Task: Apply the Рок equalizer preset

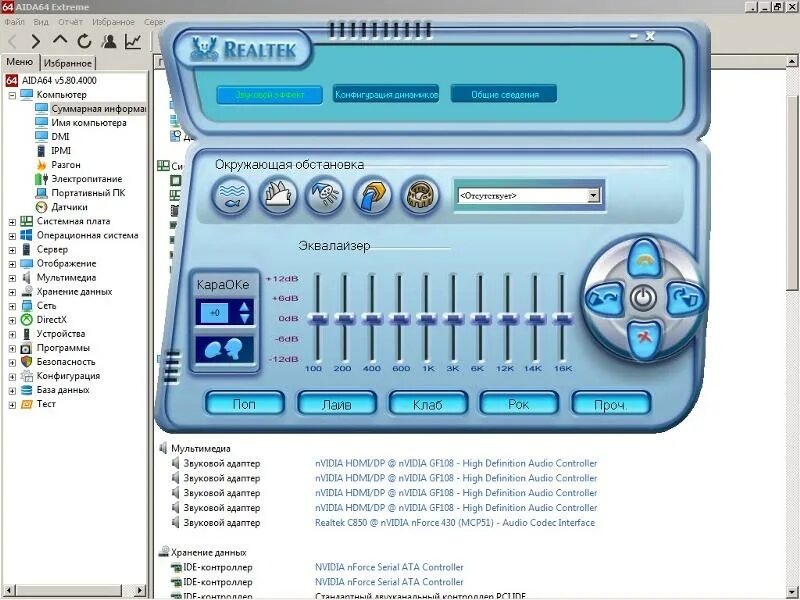Action: pyautogui.click(x=518, y=404)
